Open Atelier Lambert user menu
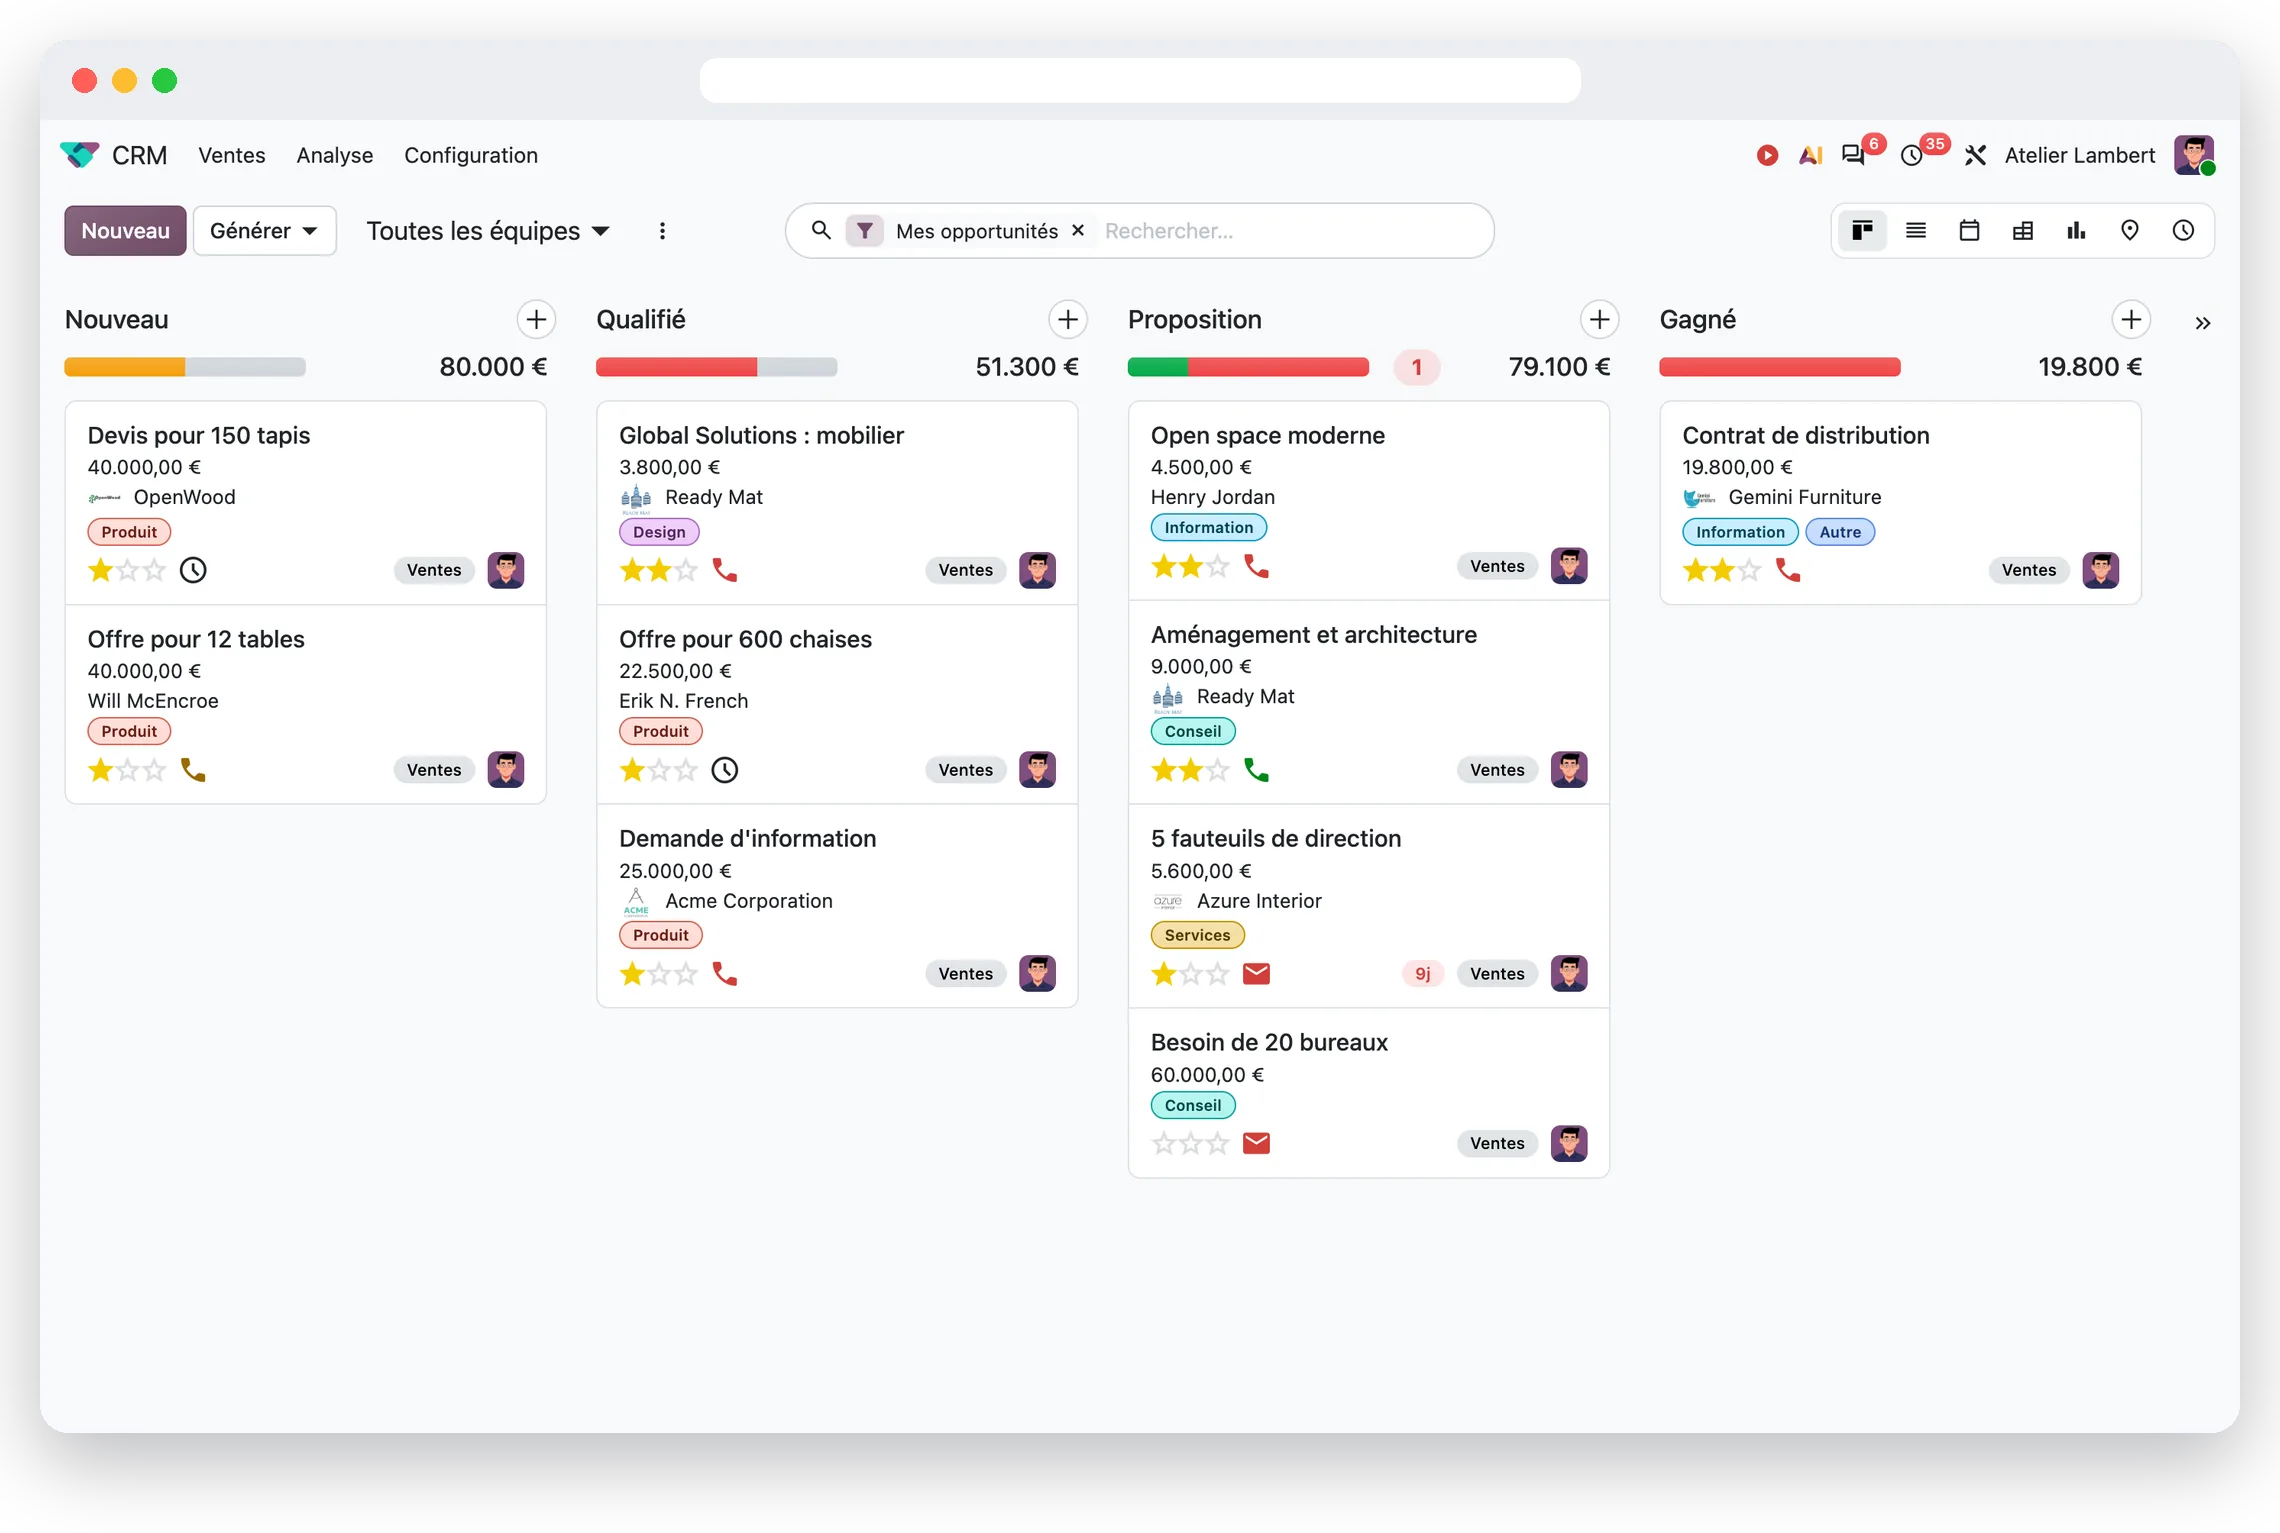The width and height of the screenshot is (2280, 1533). [x=2080, y=155]
